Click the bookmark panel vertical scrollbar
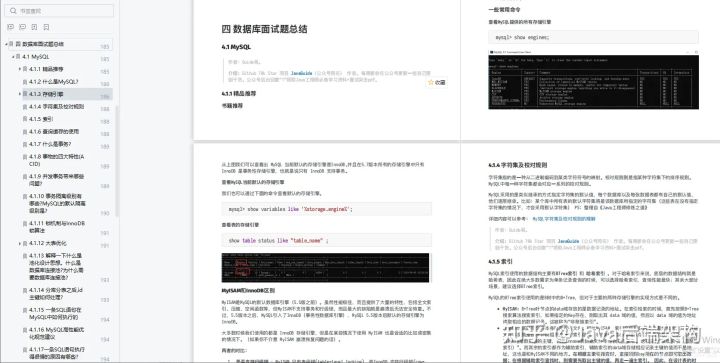Screen dimensions: 720x363 pos(117,161)
